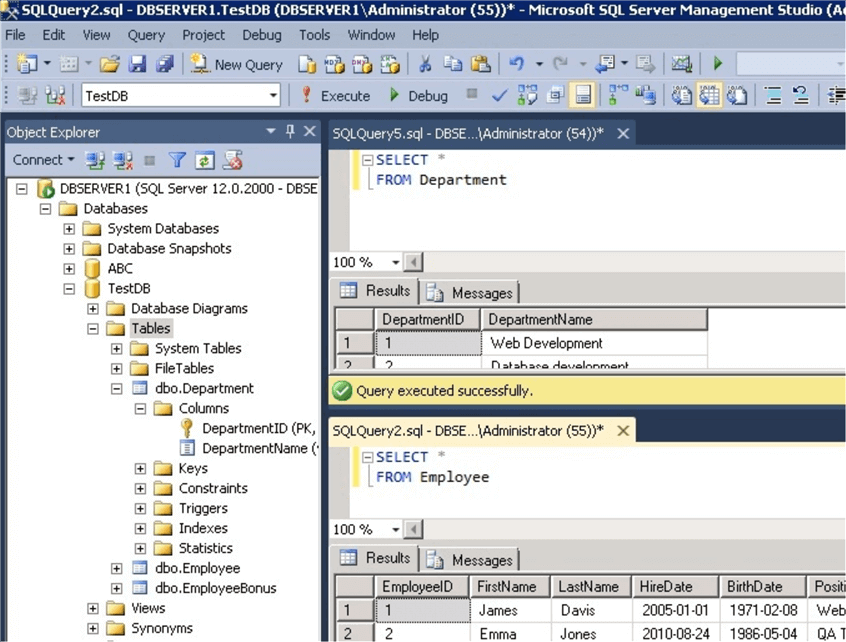Toggle the Include Actual Execution Plan icon

click(x=618, y=95)
